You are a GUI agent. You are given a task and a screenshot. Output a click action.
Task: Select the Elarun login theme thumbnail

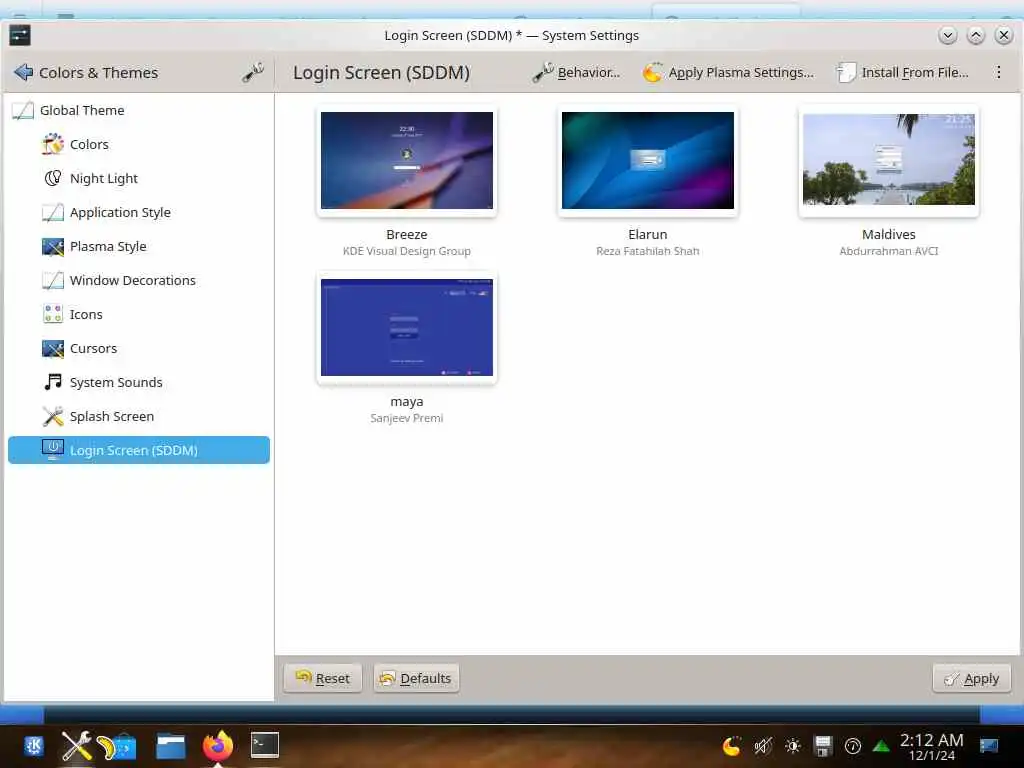click(x=648, y=161)
